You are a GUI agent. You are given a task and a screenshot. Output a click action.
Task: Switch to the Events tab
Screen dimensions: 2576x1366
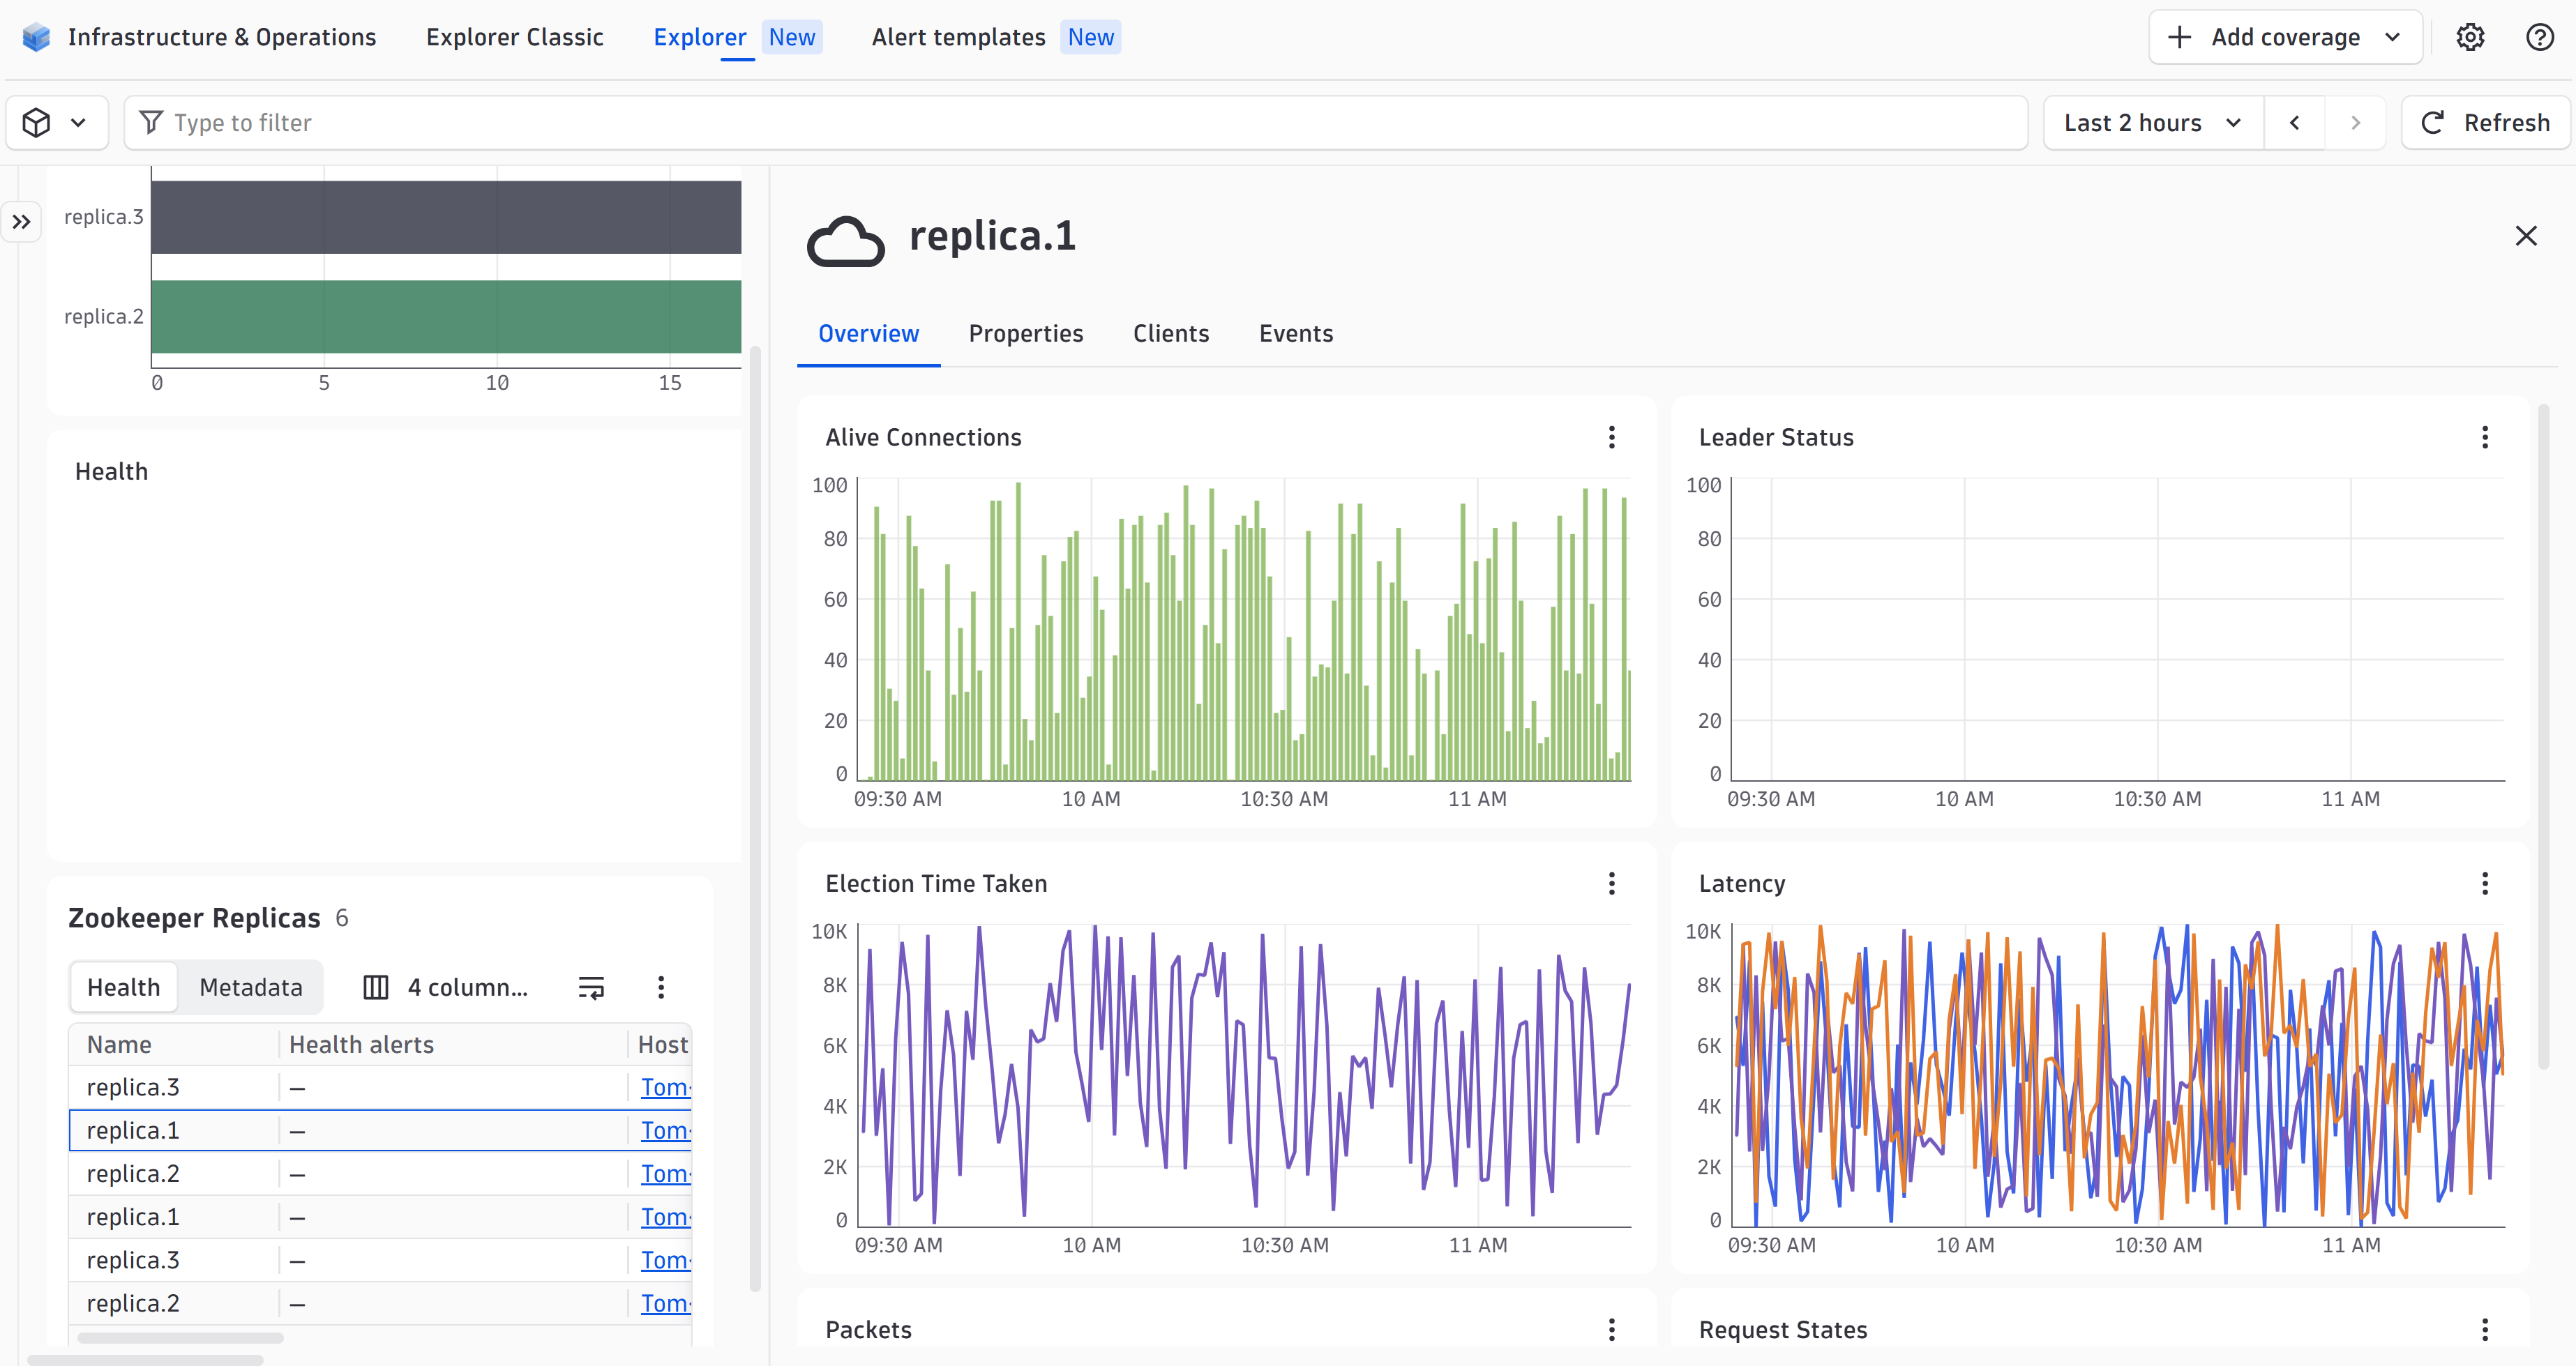[1296, 334]
